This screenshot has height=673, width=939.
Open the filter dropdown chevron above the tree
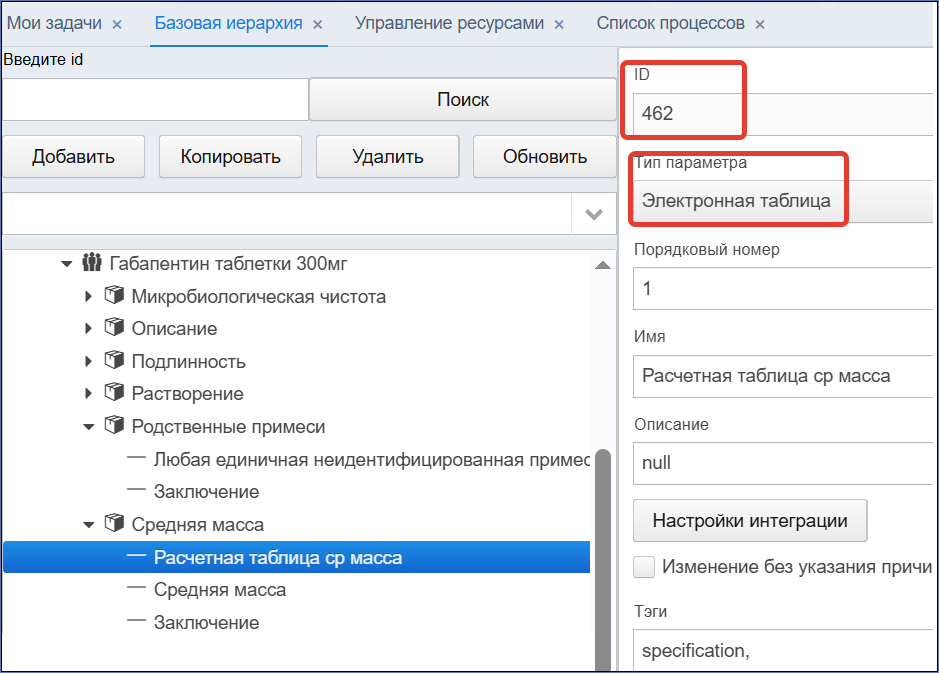[593, 214]
